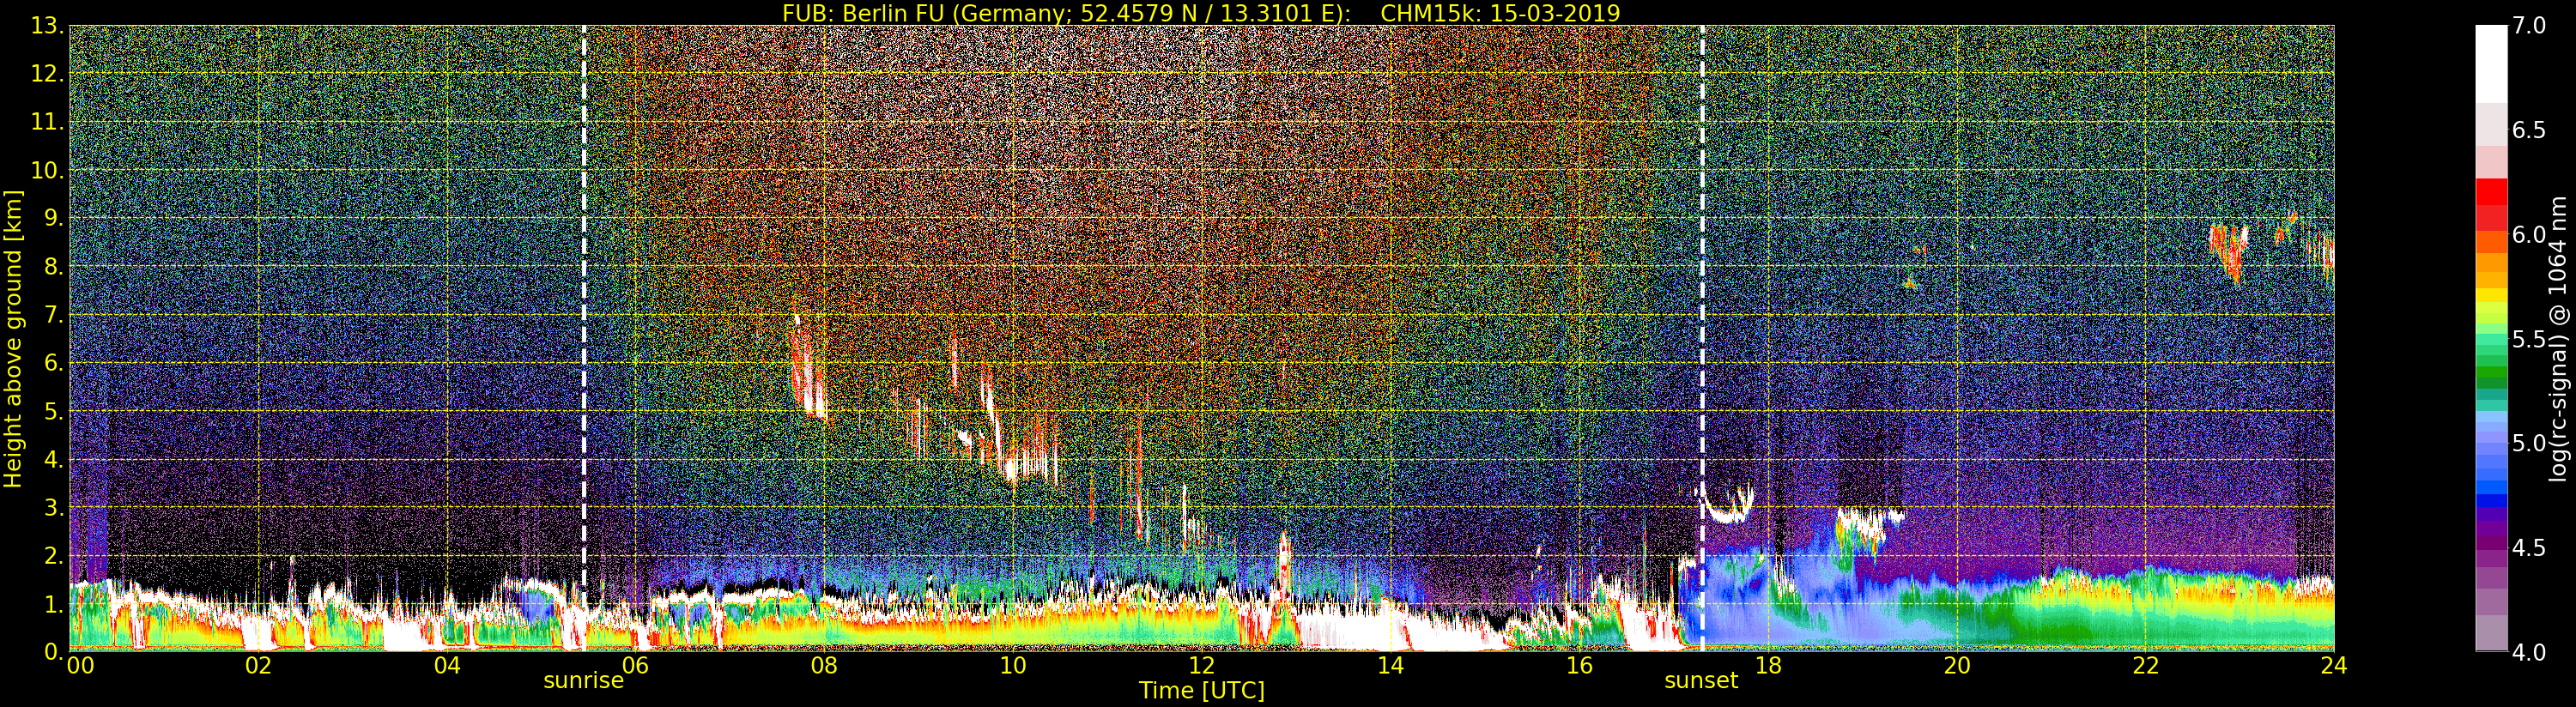Click the time axis tick '00'
Image resolution: width=2576 pixels, height=707 pixels.
pos(80,665)
